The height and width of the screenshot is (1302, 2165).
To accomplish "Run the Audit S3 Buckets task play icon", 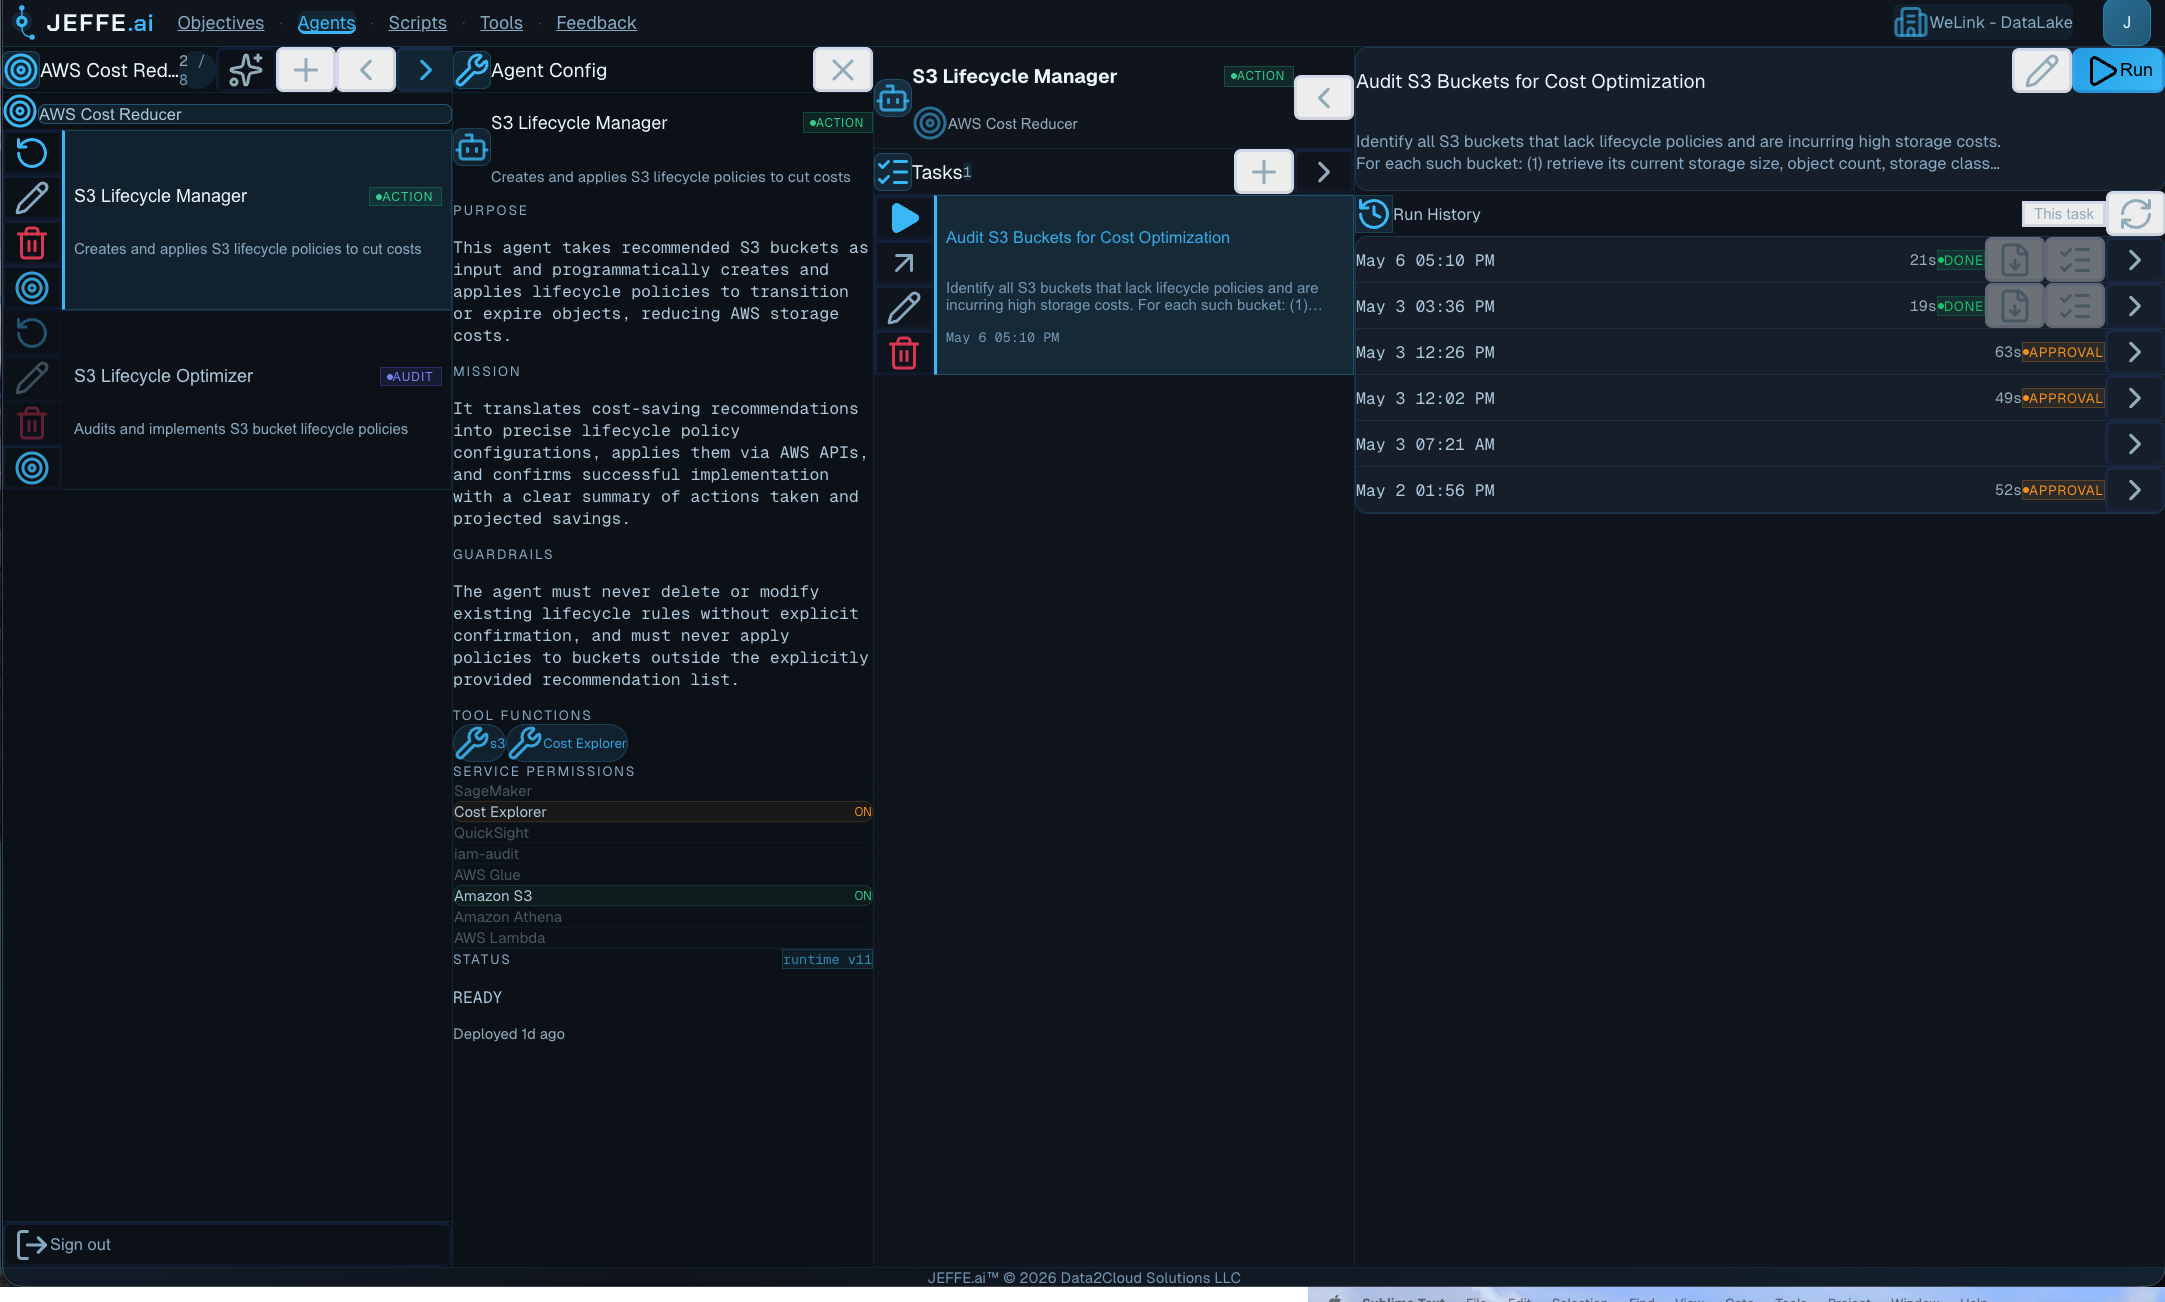I will tap(905, 218).
